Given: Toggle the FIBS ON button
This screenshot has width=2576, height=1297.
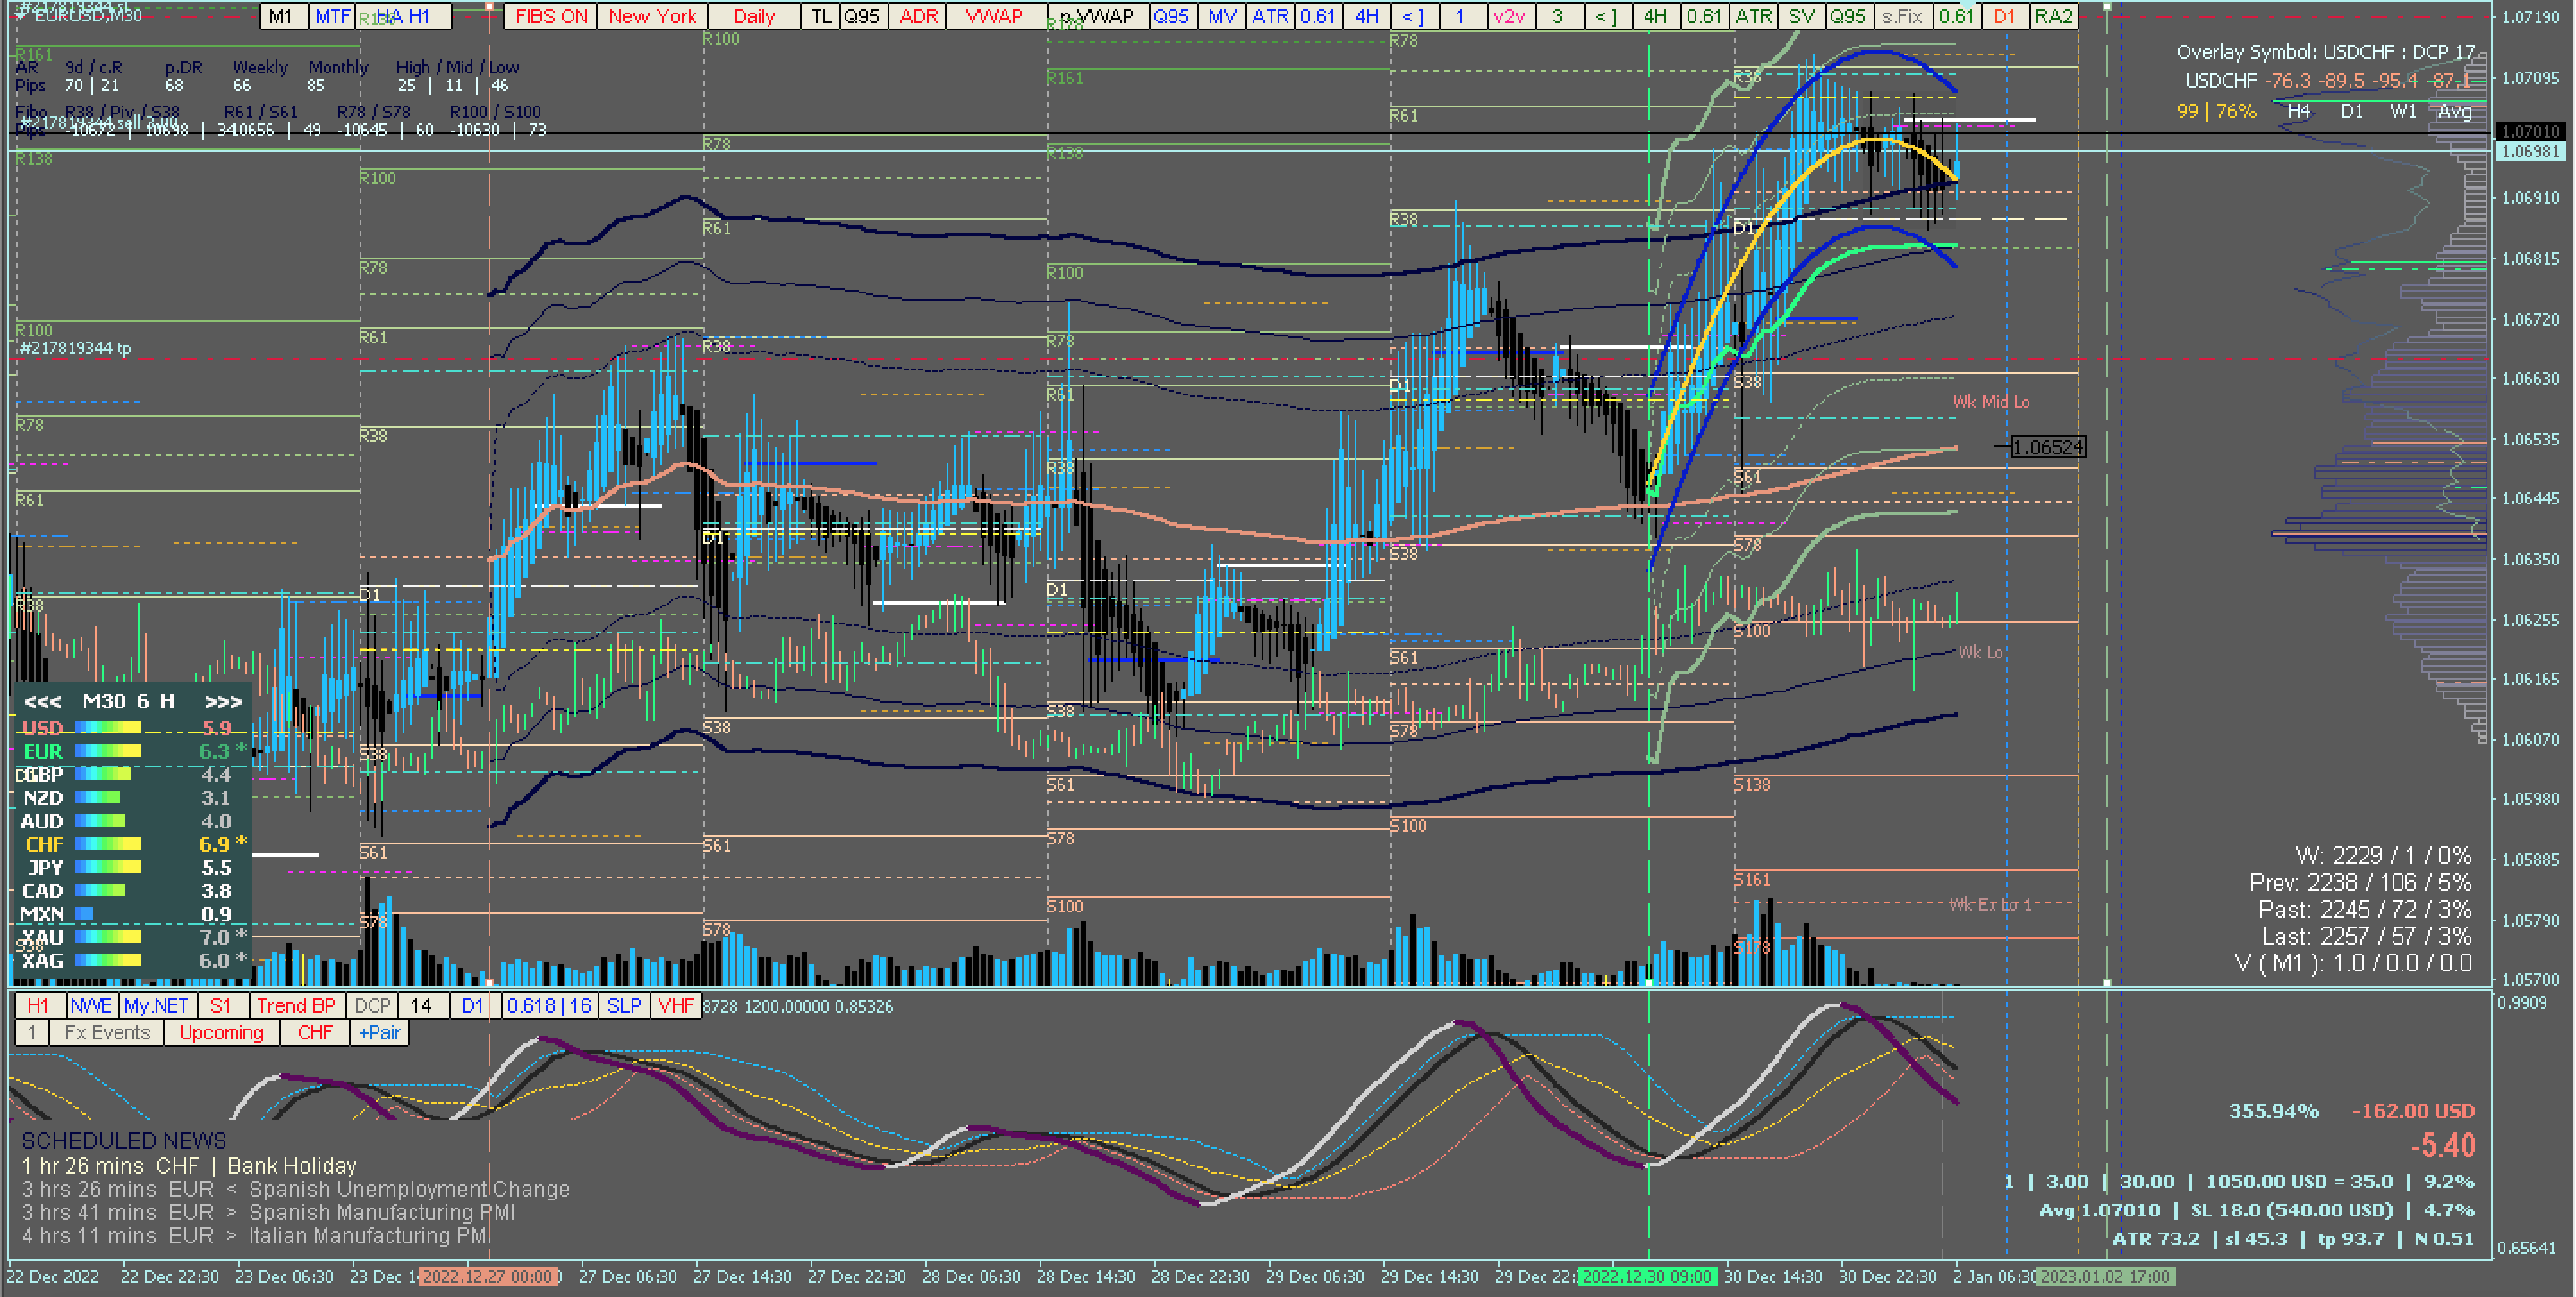Looking at the screenshot, I should (551, 16).
